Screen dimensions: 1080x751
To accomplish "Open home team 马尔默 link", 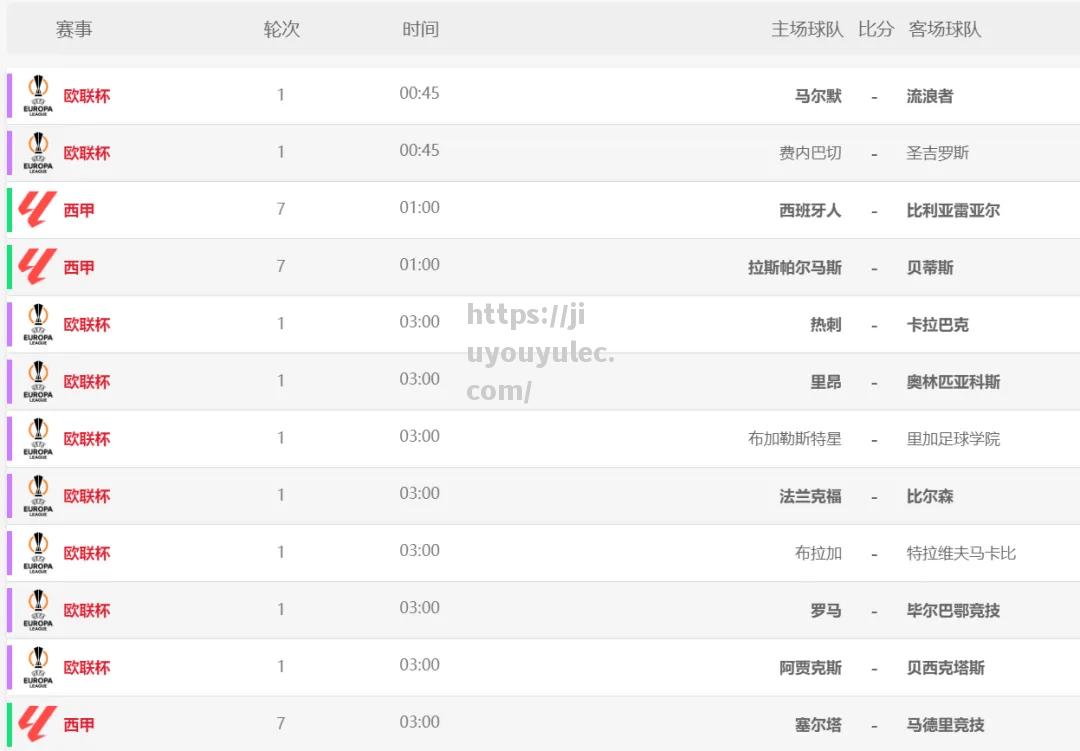I will coord(818,96).
